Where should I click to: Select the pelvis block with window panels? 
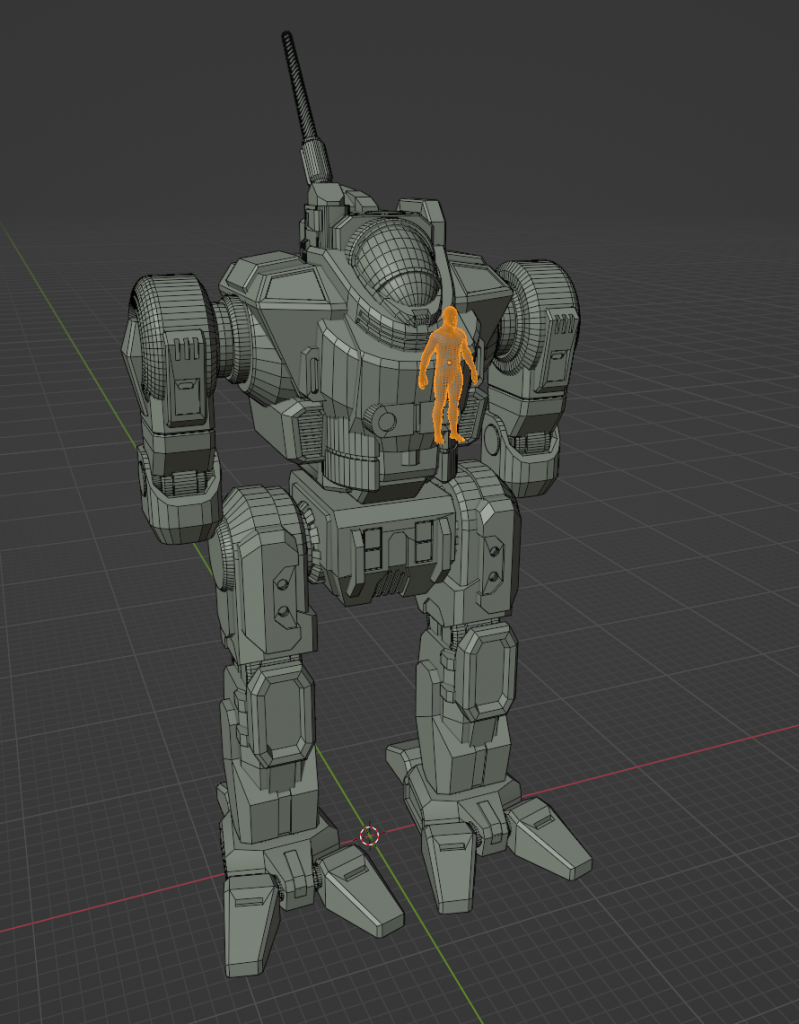390,545
